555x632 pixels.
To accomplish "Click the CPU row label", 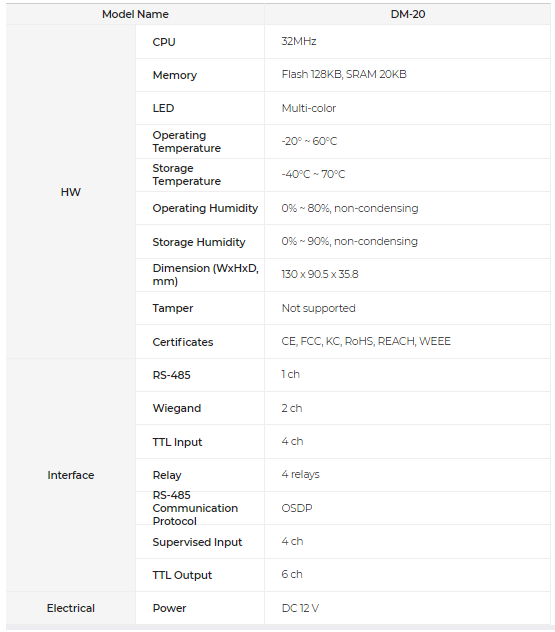I will (x=164, y=42).
